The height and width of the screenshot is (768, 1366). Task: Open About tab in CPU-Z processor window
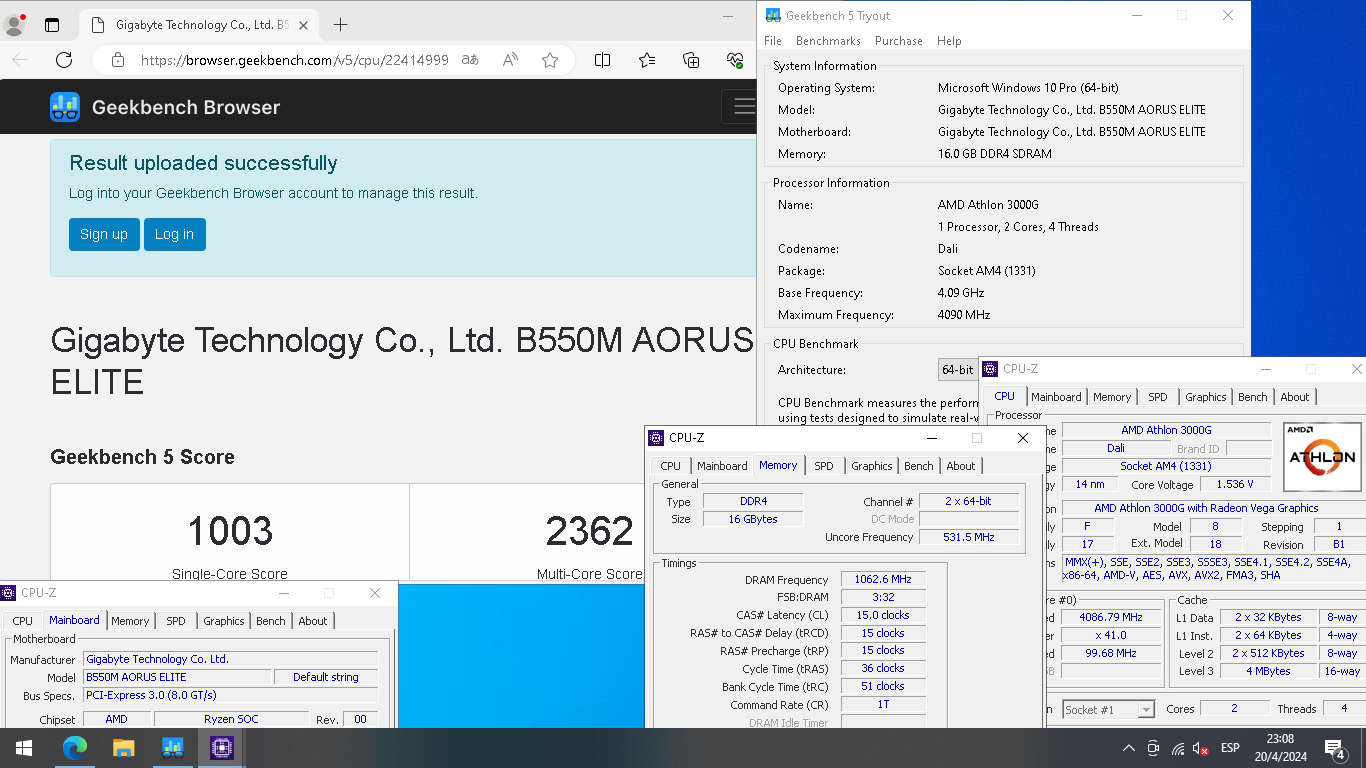click(1295, 397)
